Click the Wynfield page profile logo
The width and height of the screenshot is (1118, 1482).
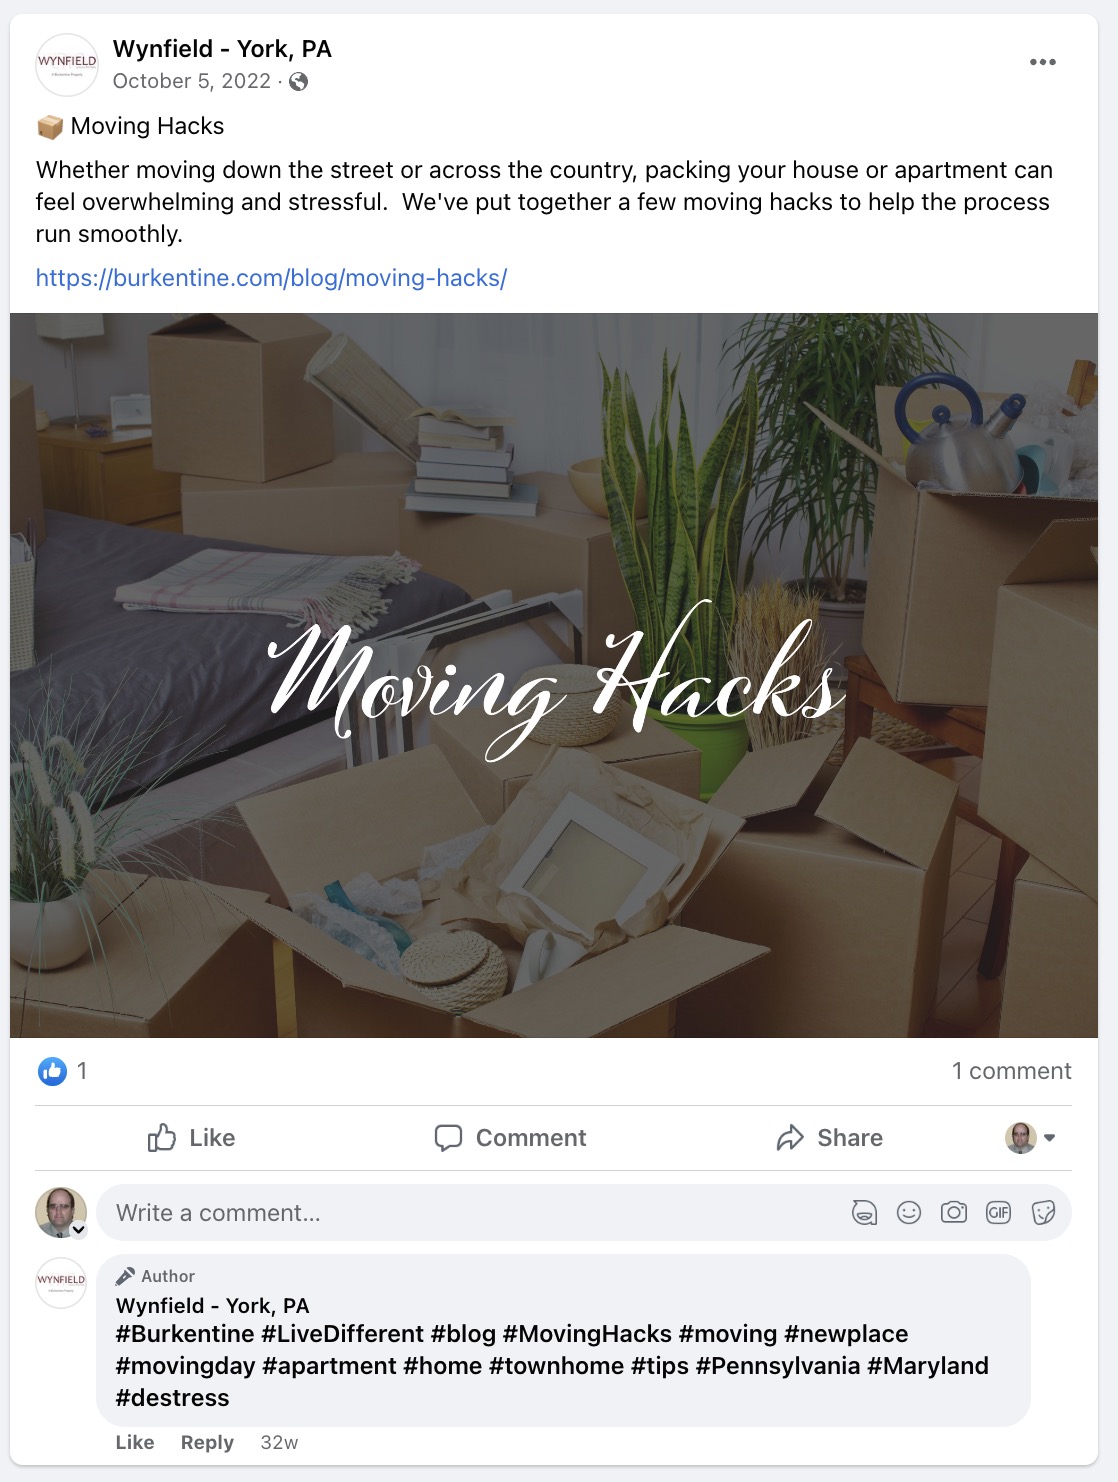point(67,65)
